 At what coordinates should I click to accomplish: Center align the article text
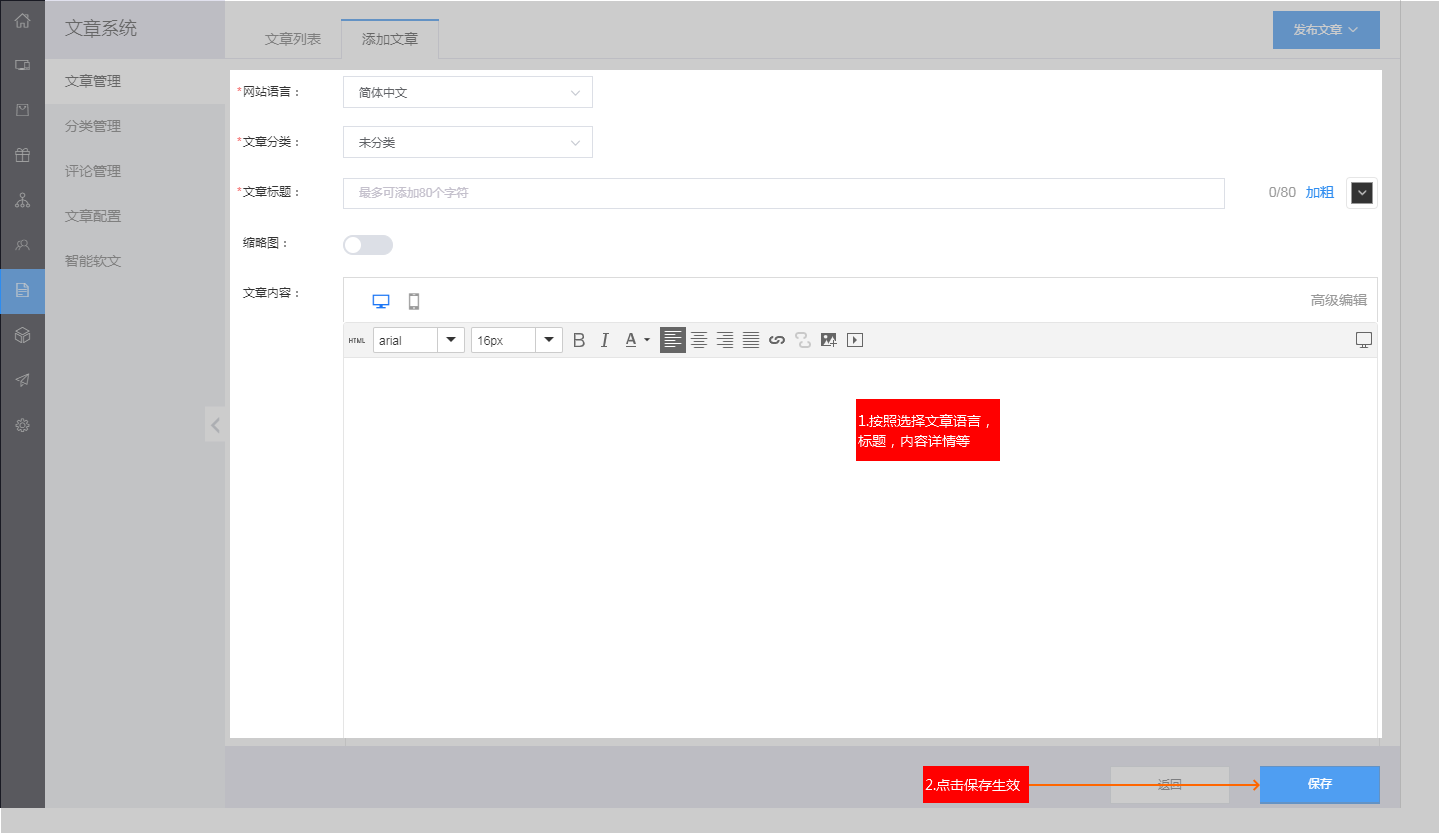[699, 340]
